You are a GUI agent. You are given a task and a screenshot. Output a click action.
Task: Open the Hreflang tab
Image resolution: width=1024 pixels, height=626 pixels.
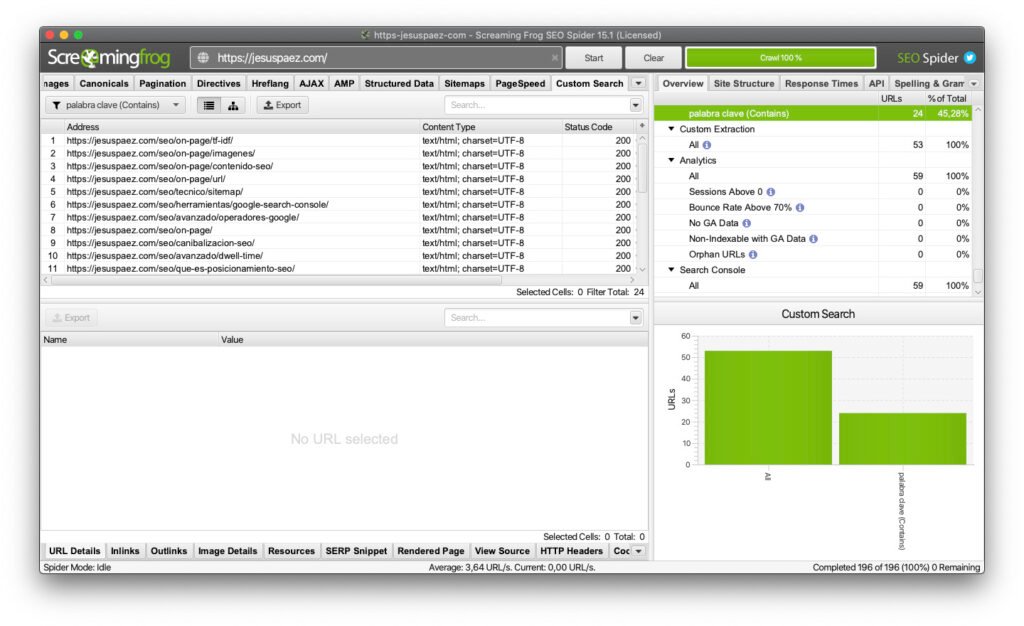[270, 84]
